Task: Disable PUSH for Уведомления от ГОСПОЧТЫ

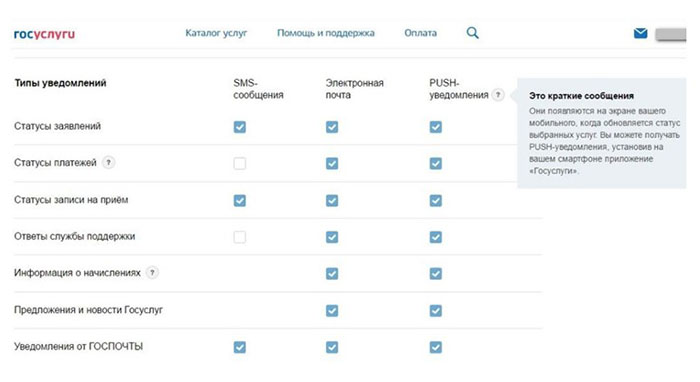Action: pyautogui.click(x=436, y=347)
